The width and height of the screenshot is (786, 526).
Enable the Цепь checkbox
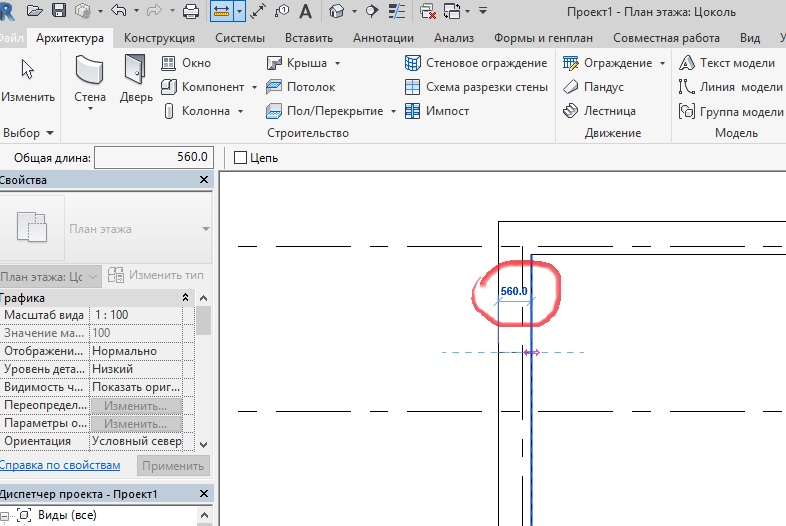(240, 157)
